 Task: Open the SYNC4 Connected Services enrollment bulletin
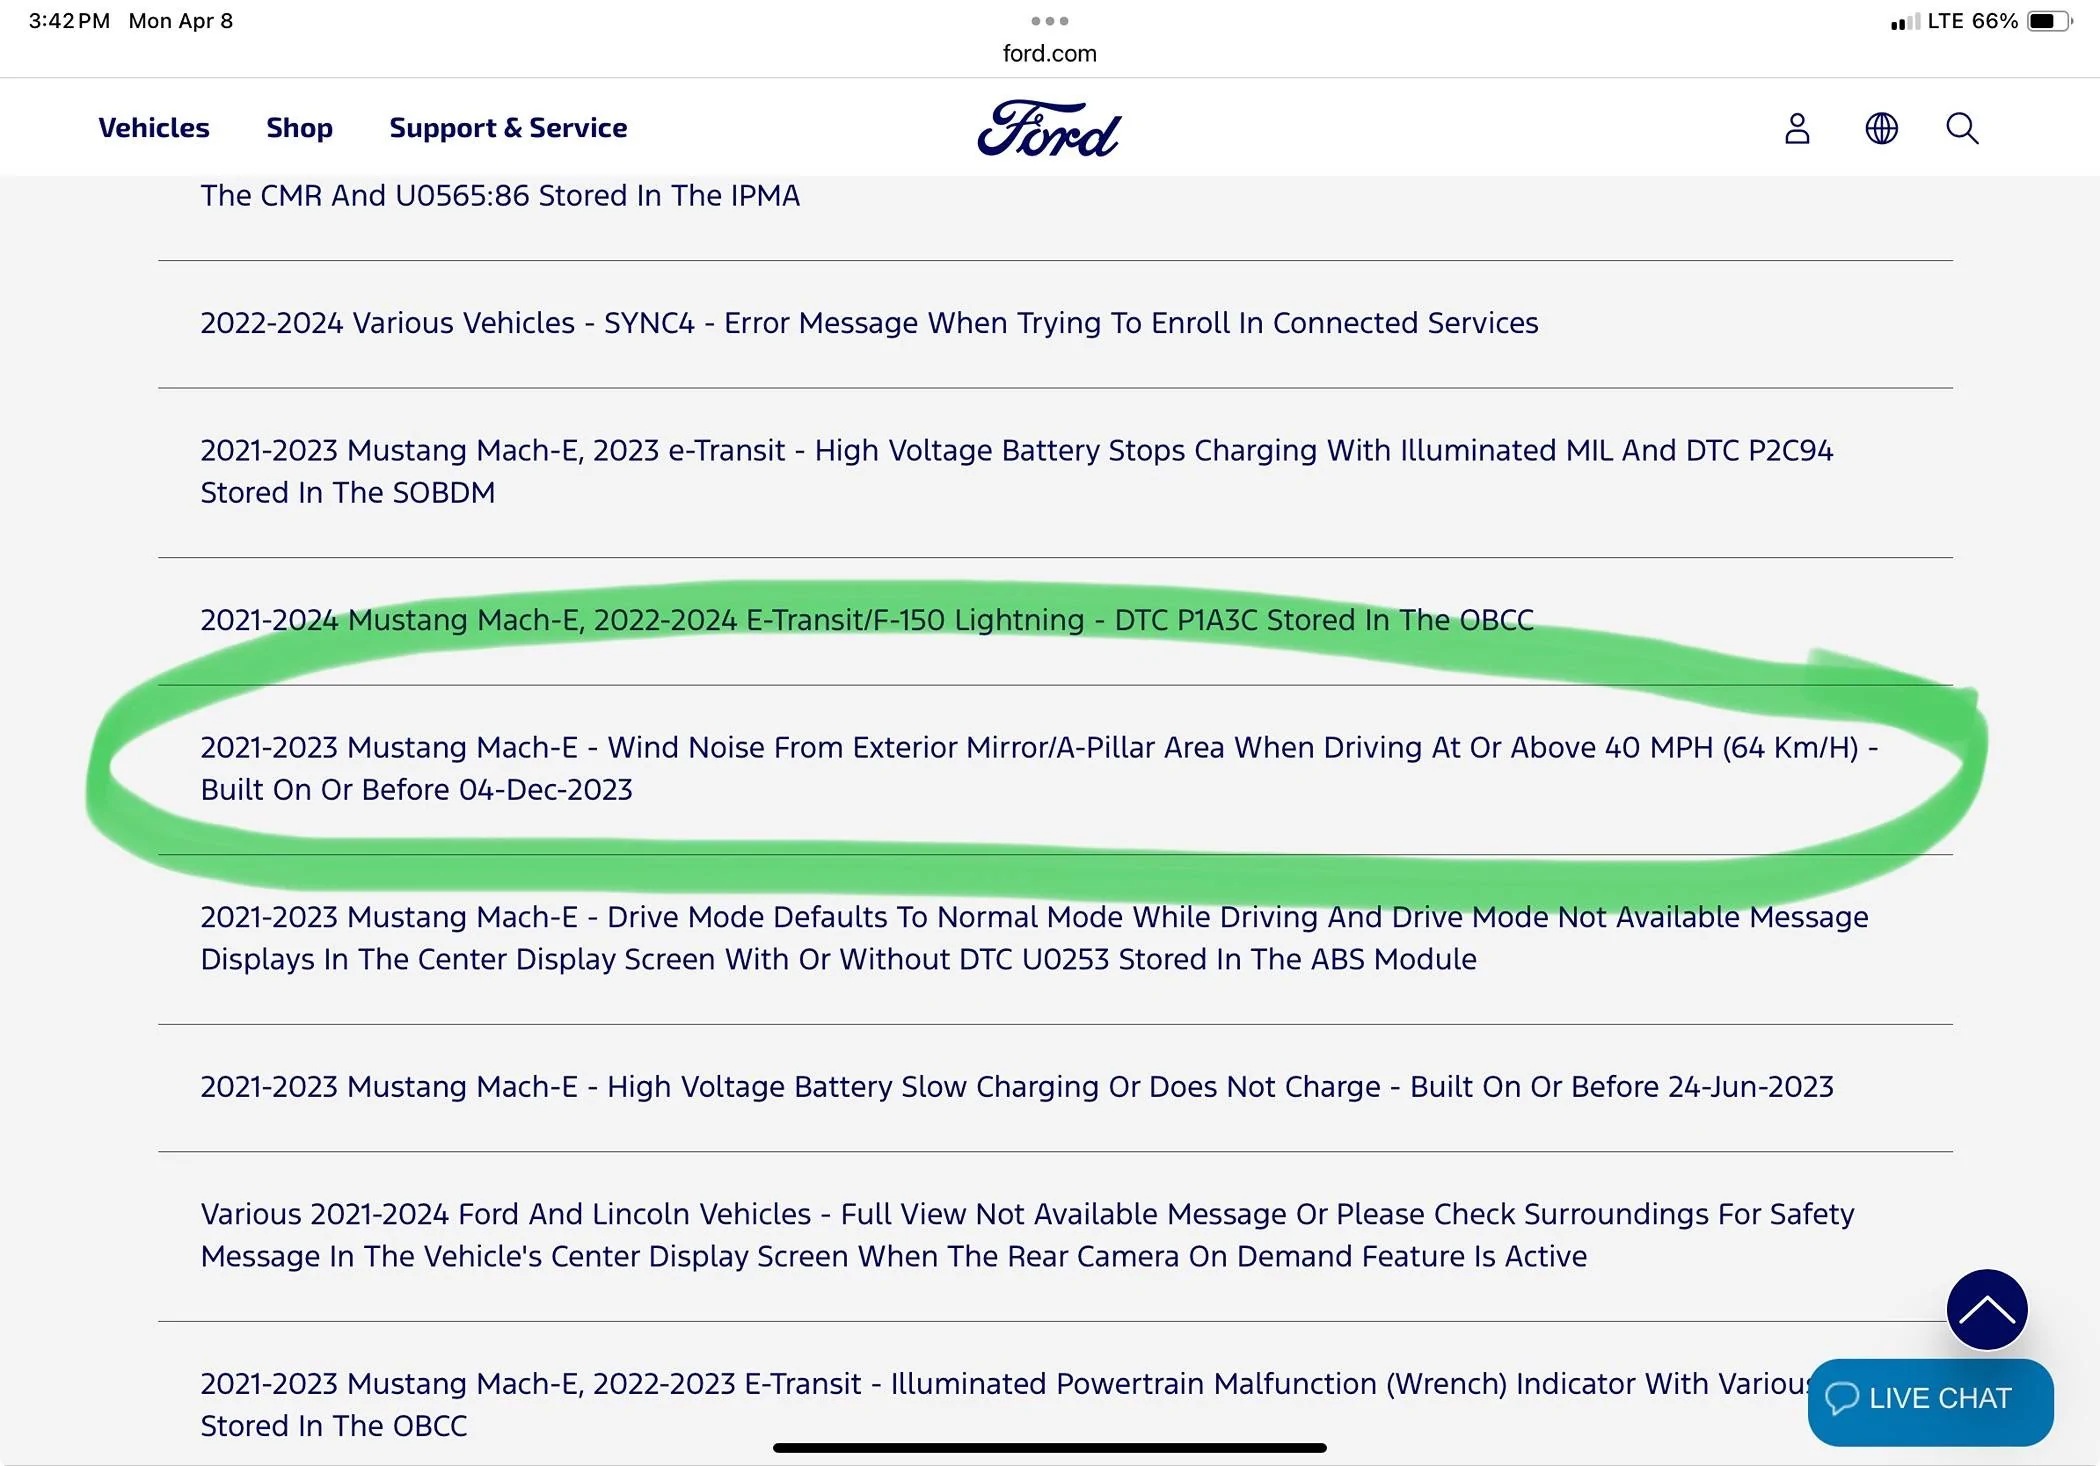point(869,323)
